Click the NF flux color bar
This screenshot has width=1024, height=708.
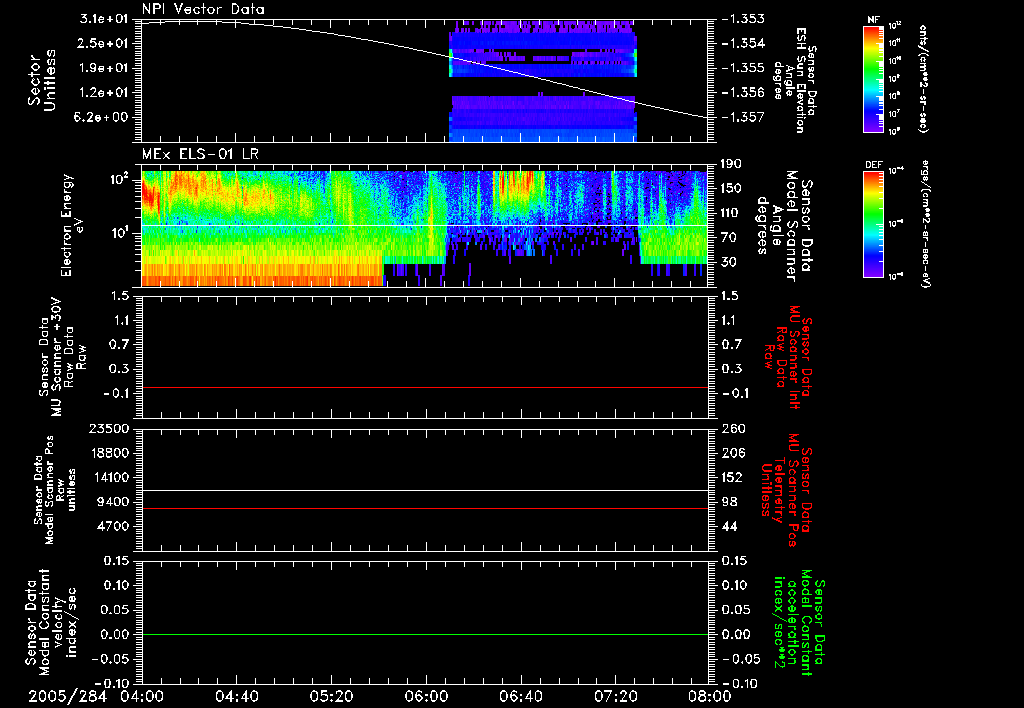873,78
